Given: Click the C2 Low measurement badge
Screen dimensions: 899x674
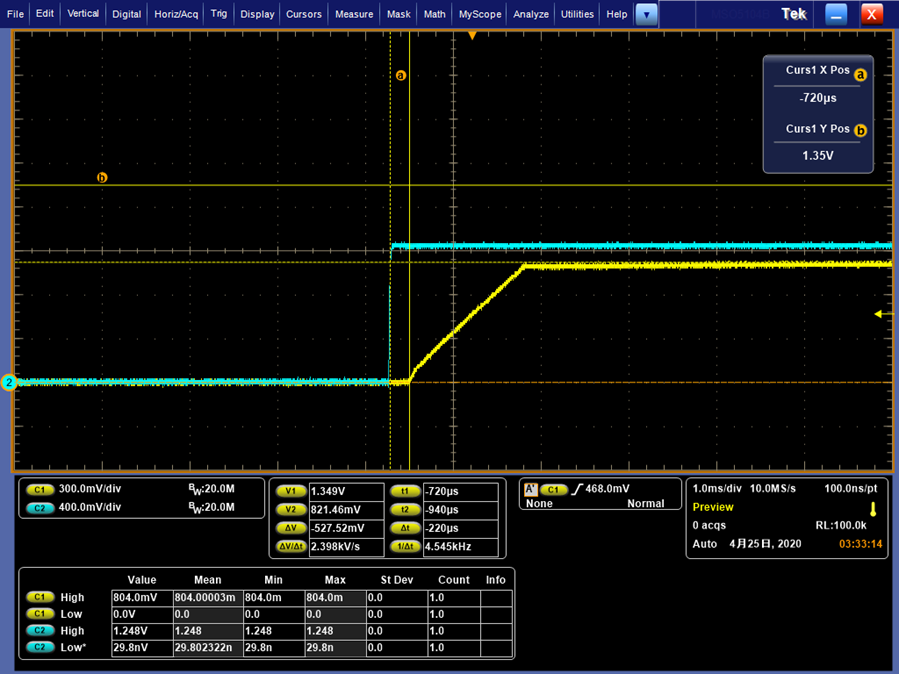Looking at the screenshot, I should (x=40, y=647).
